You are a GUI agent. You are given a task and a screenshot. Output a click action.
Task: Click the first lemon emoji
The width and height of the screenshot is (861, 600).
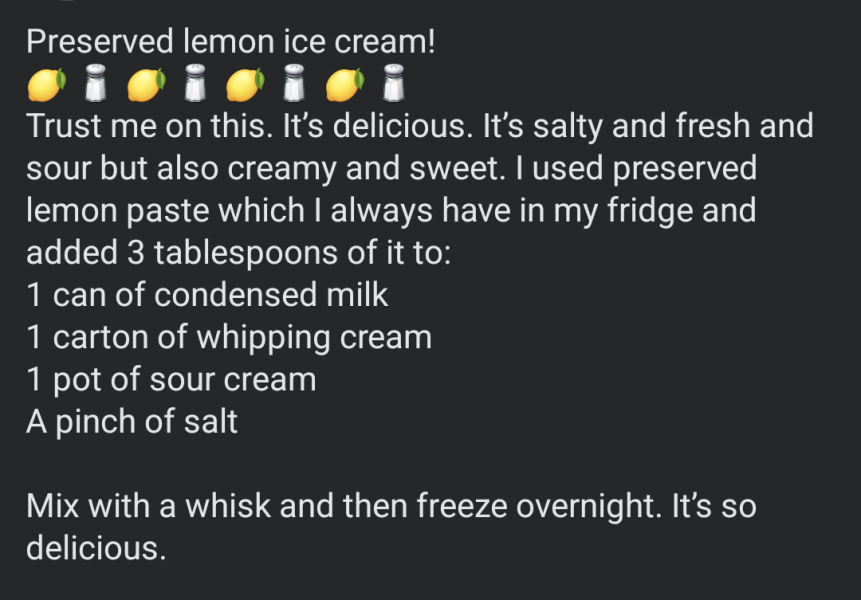tap(46, 85)
